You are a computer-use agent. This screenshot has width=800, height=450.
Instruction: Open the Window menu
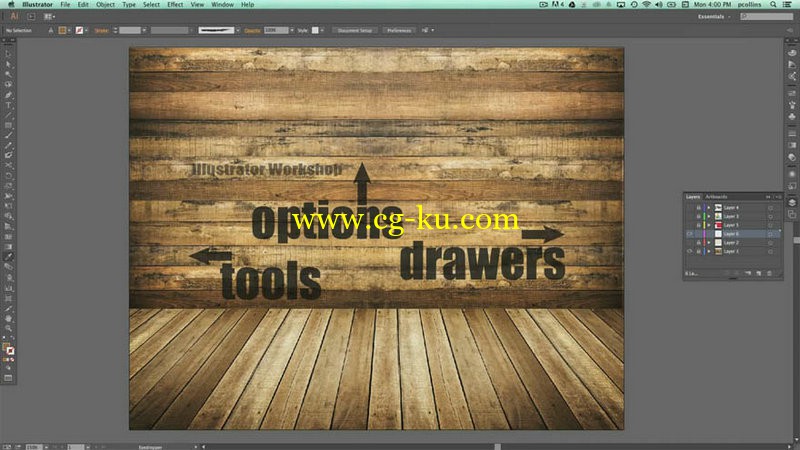coord(222,4)
